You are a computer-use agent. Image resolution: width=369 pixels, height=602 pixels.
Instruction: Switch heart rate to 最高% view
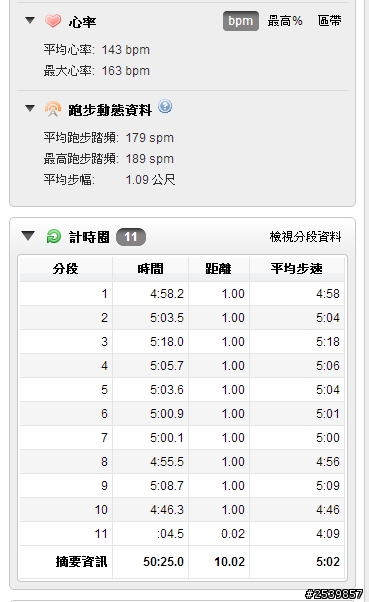285,21
